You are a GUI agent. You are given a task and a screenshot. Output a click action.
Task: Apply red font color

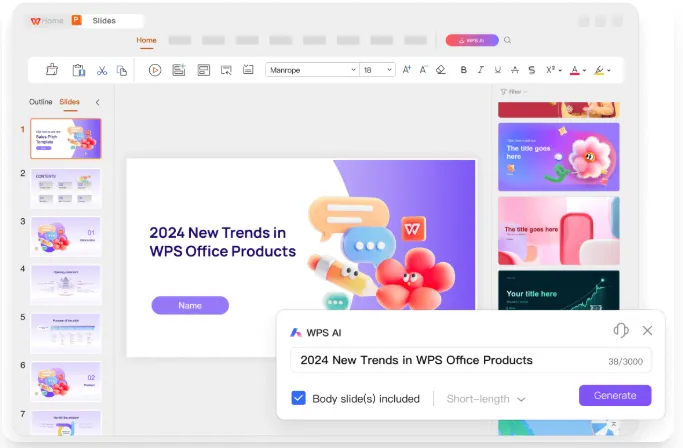pos(575,70)
